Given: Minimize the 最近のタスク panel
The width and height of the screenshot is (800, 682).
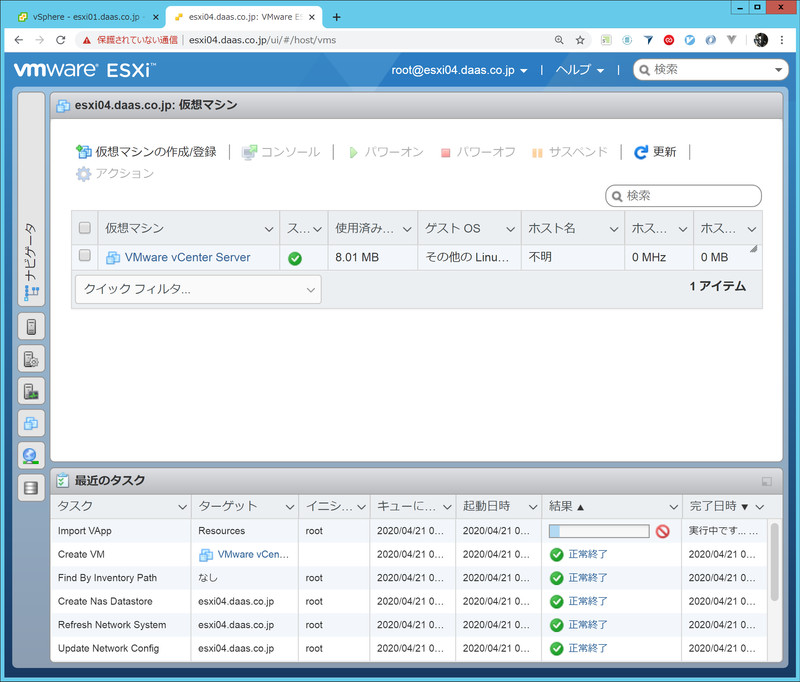Looking at the screenshot, I should [766, 481].
